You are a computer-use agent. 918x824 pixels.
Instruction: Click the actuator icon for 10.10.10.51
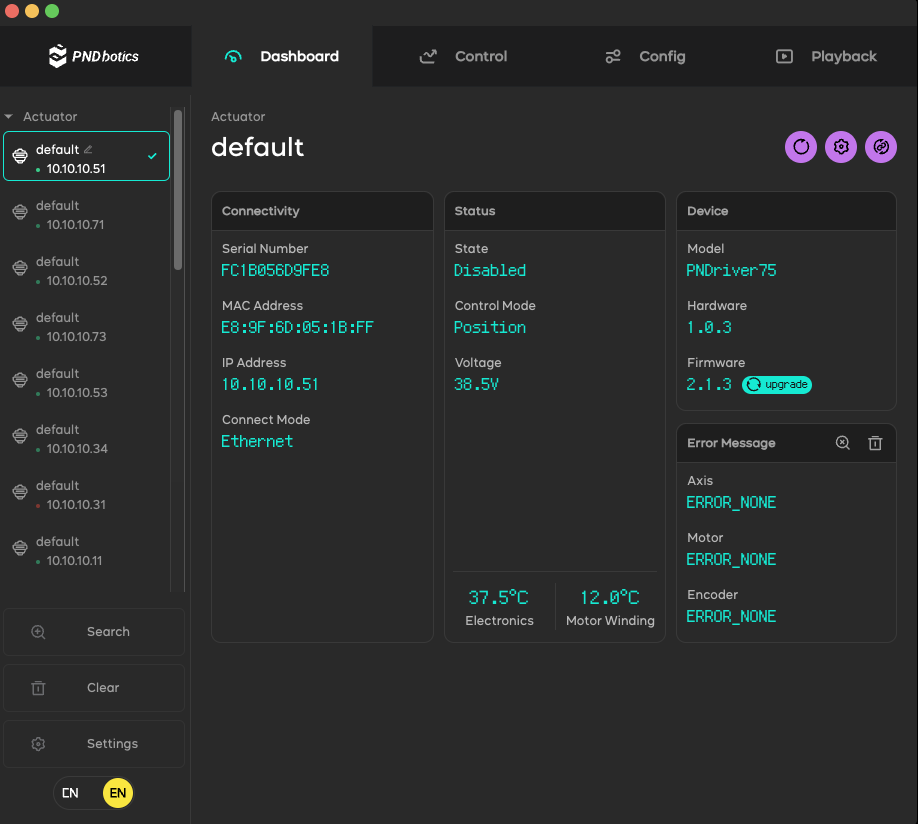click(x=20, y=156)
